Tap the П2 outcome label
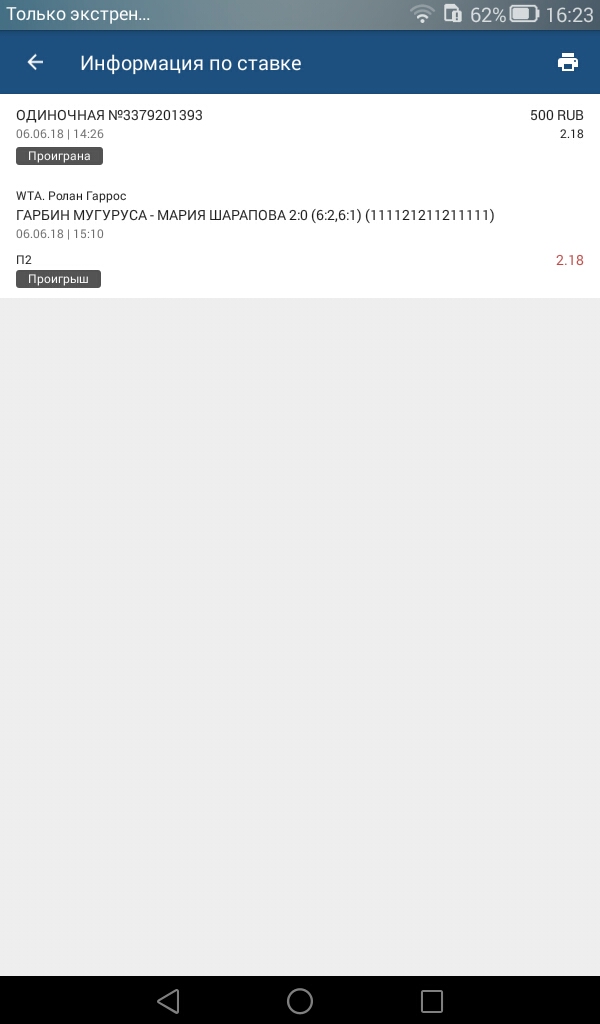 [x=24, y=260]
